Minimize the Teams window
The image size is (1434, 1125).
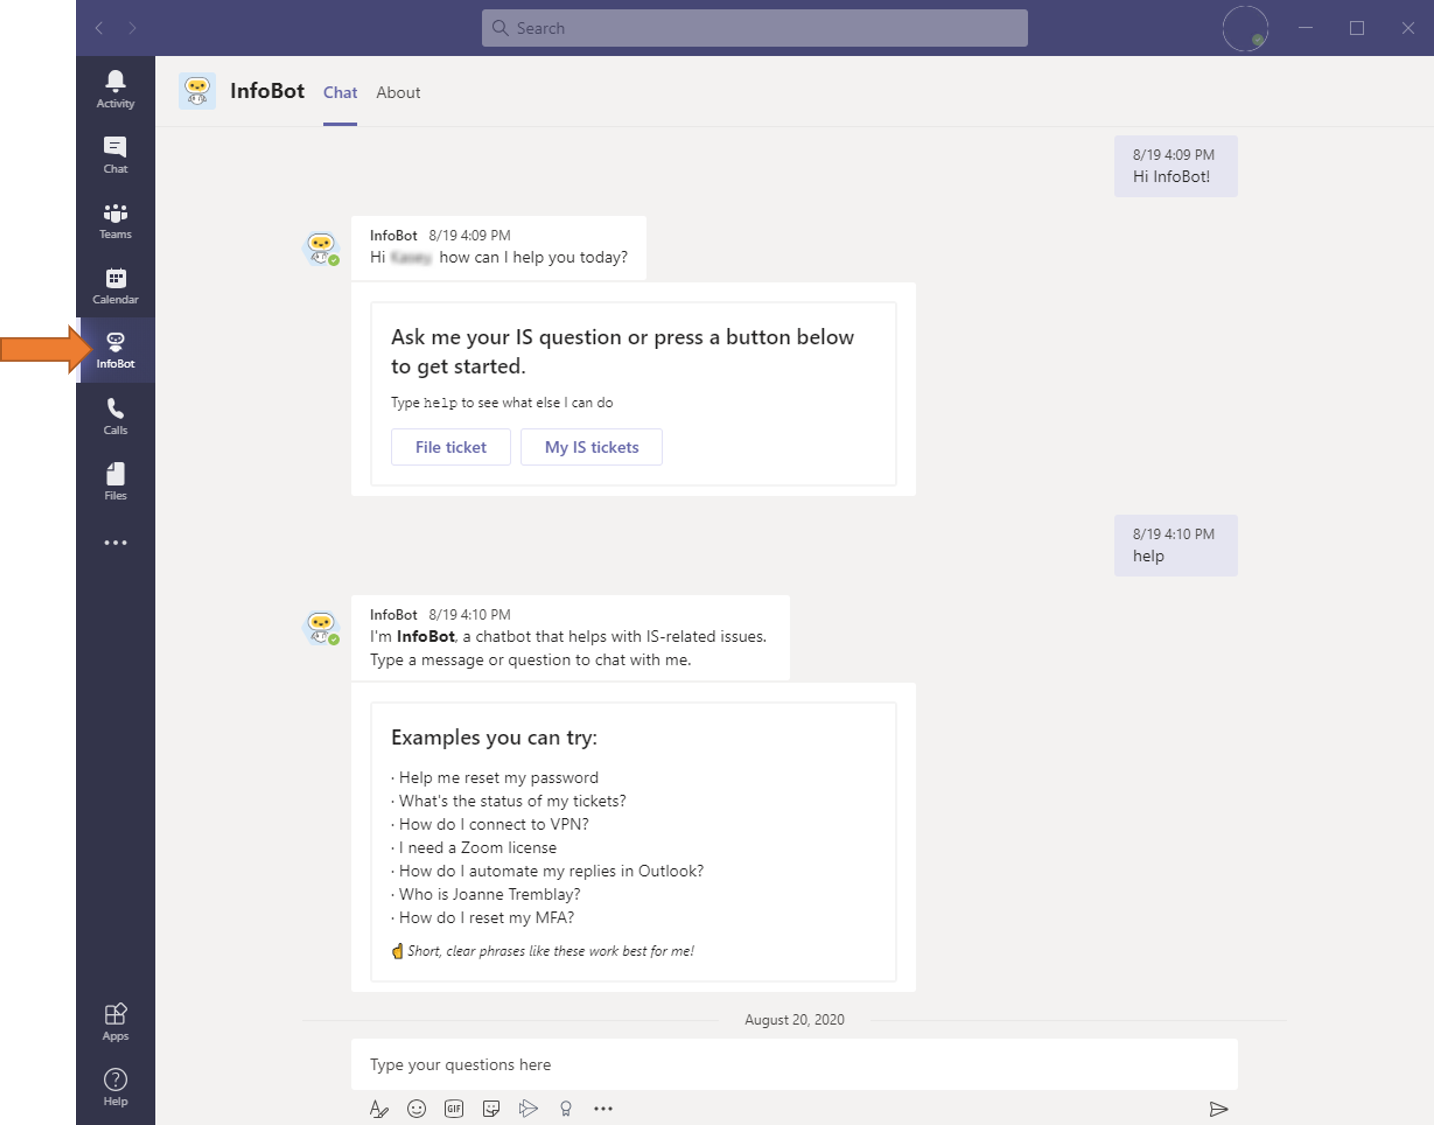tap(1305, 28)
